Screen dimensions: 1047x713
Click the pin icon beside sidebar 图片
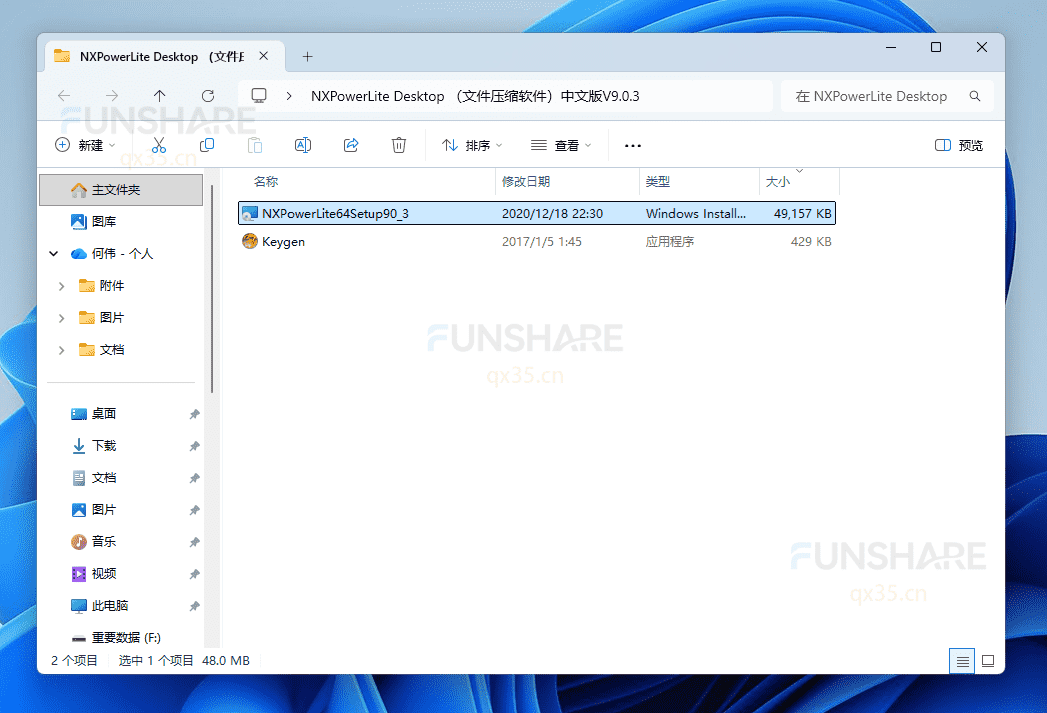pos(194,510)
